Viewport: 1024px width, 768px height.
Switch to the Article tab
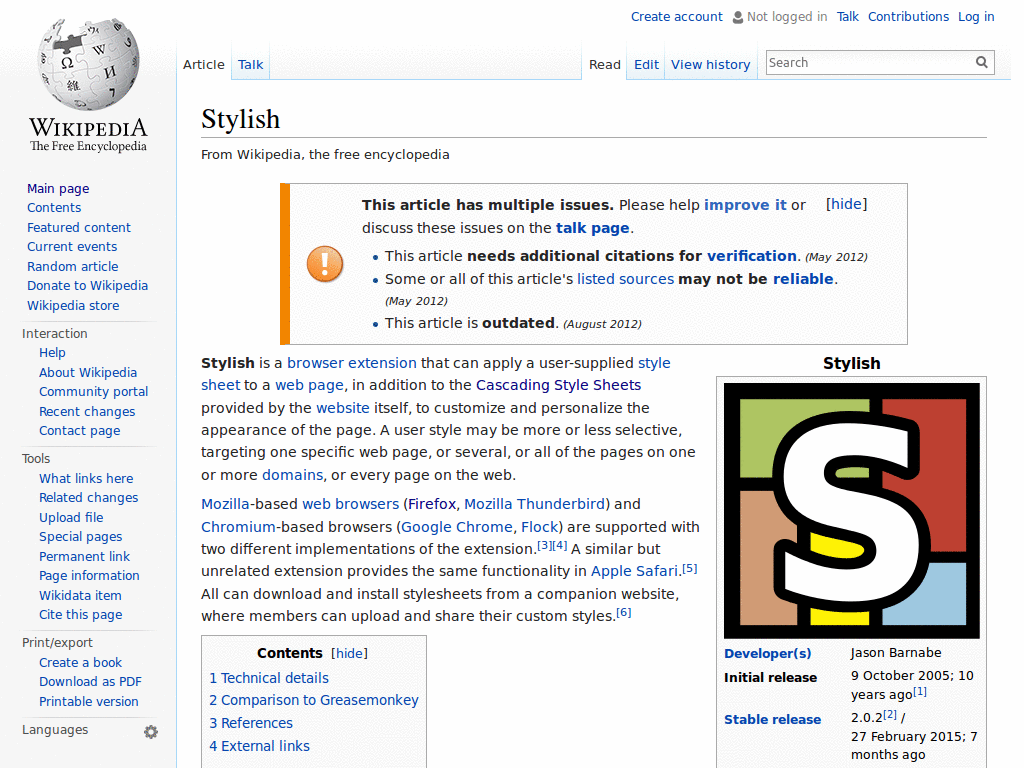204,65
